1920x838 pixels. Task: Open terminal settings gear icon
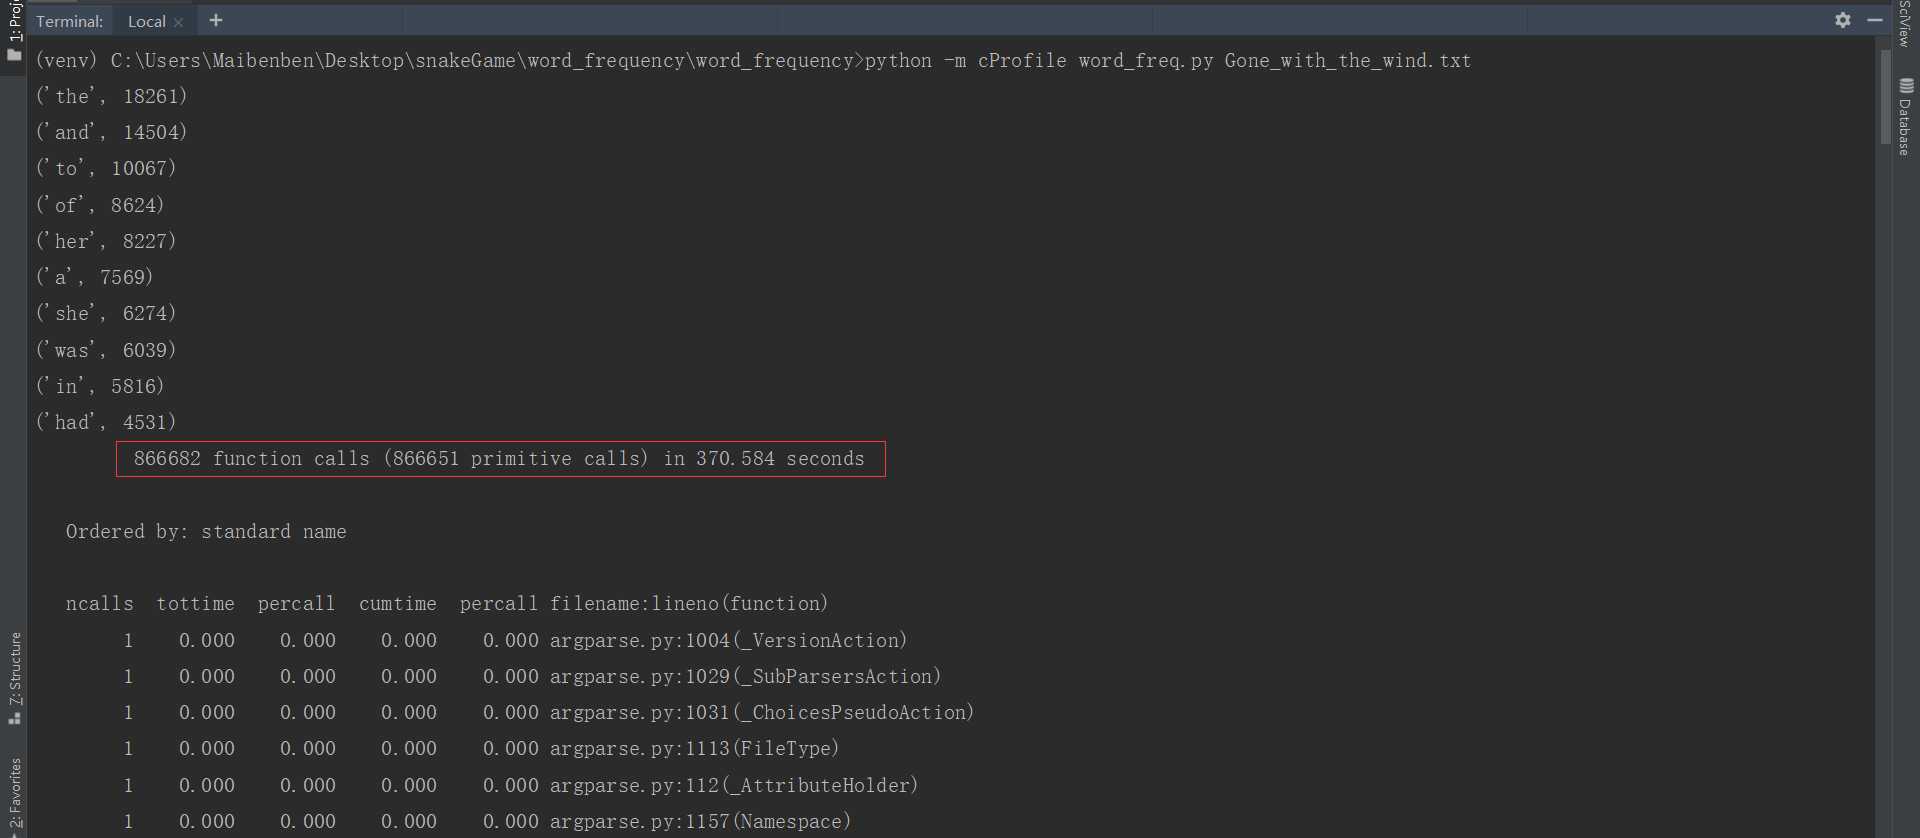(1843, 20)
